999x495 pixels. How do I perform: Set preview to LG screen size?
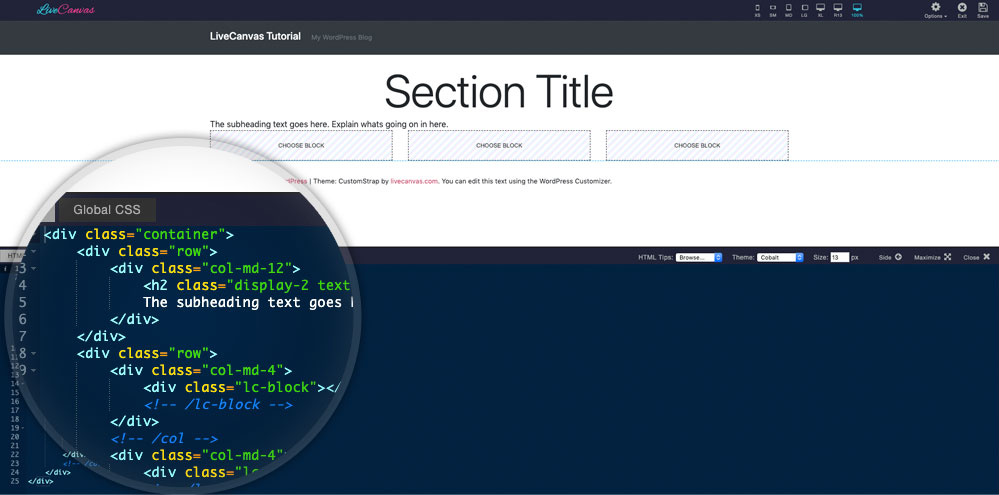click(x=804, y=8)
